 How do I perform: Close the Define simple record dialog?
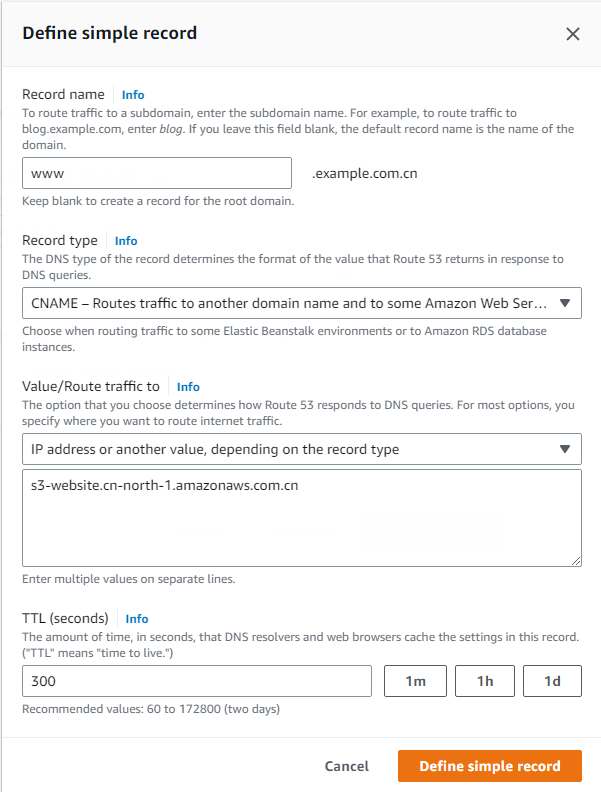(573, 34)
